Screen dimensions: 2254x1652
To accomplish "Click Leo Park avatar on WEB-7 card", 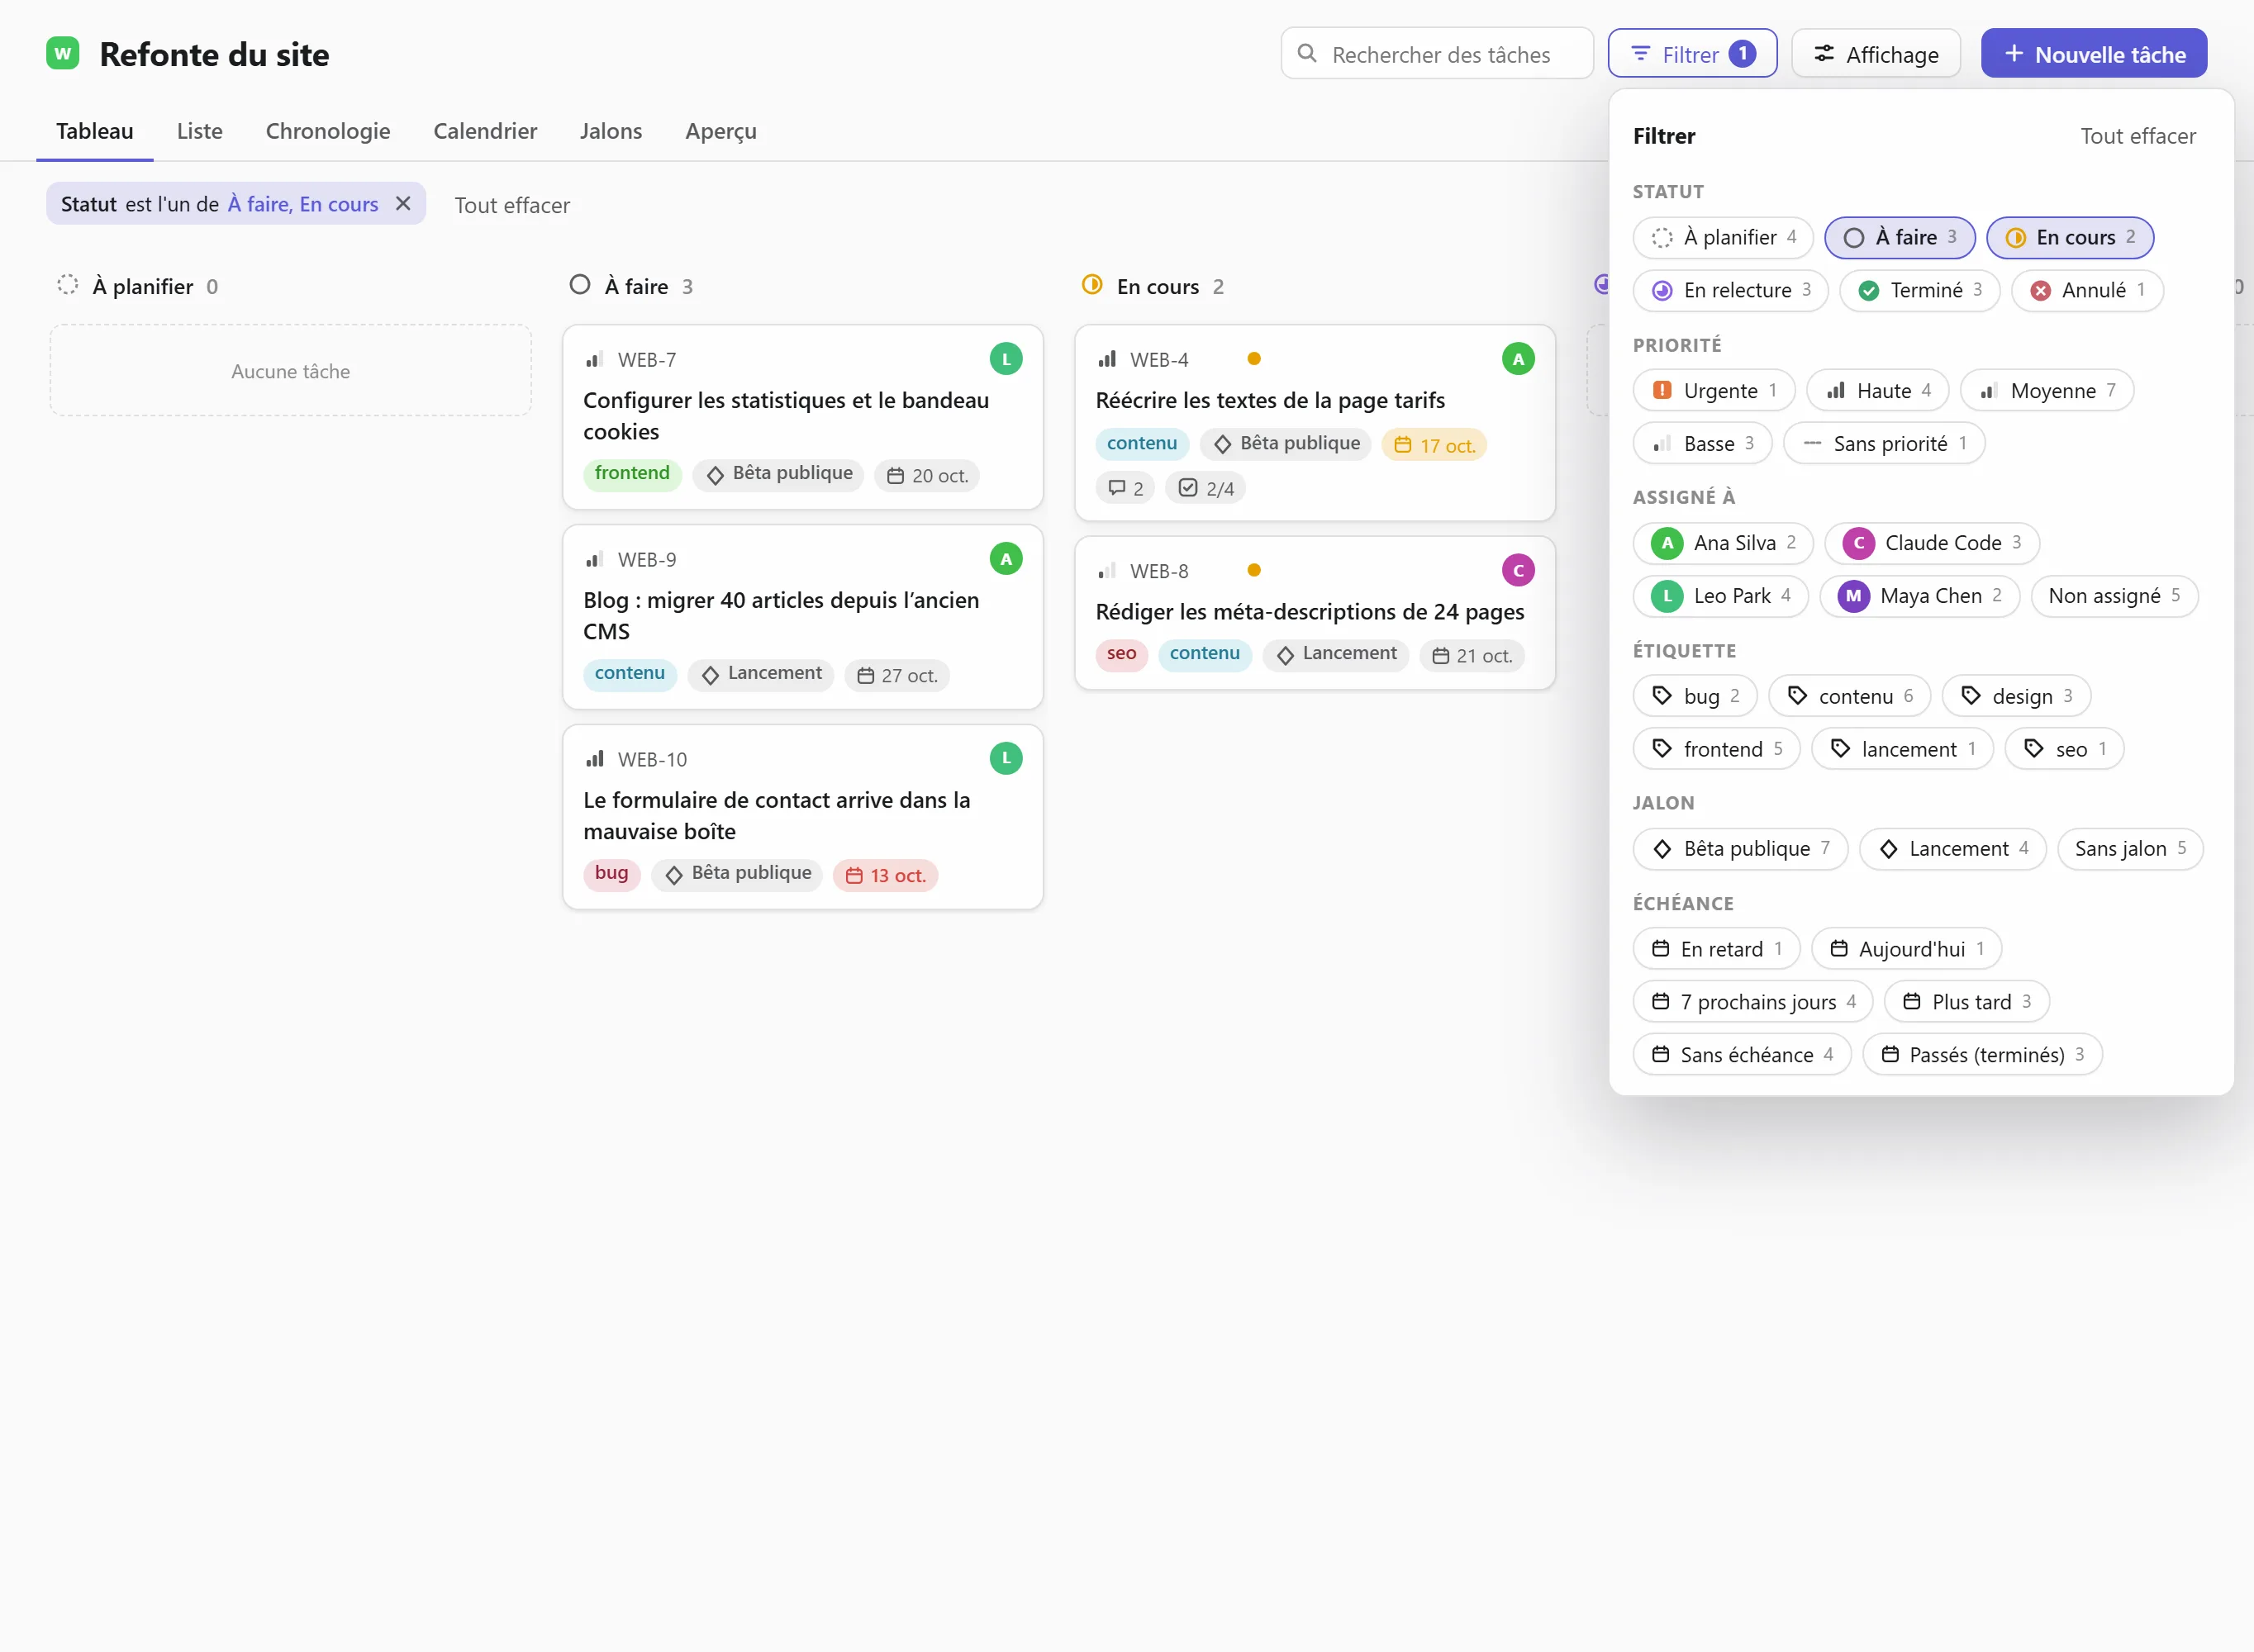I will (x=1005, y=359).
